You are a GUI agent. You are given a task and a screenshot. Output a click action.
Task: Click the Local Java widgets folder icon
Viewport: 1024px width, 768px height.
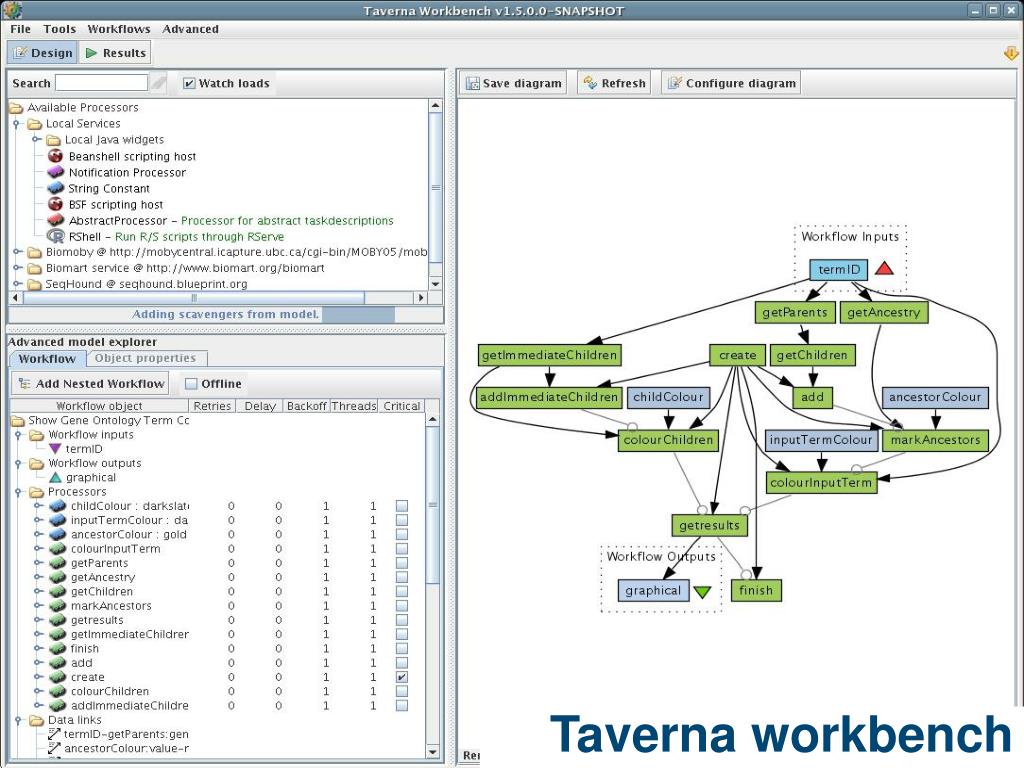pos(54,140)
